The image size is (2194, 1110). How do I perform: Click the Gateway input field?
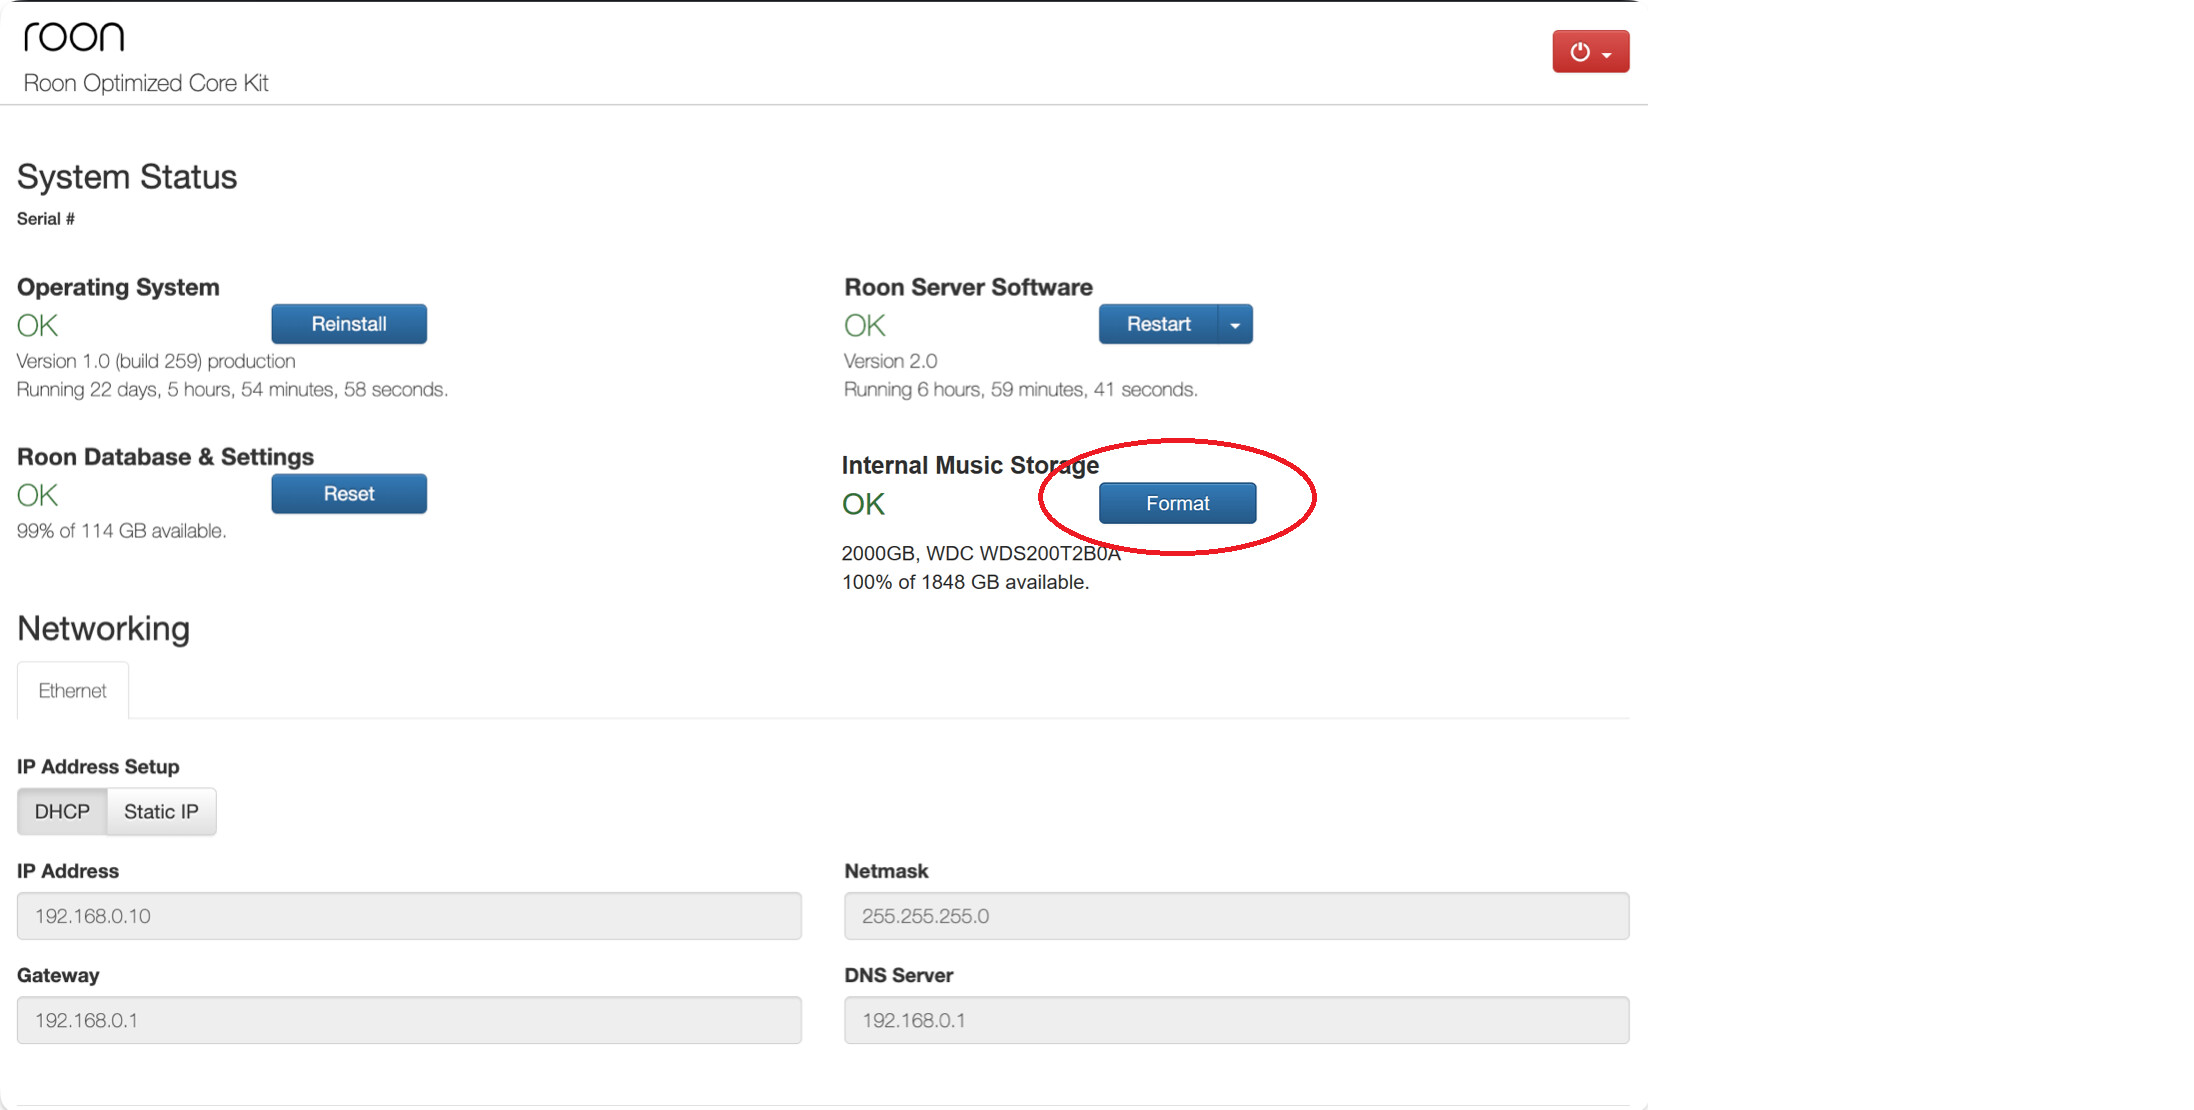coord(409,1020)
